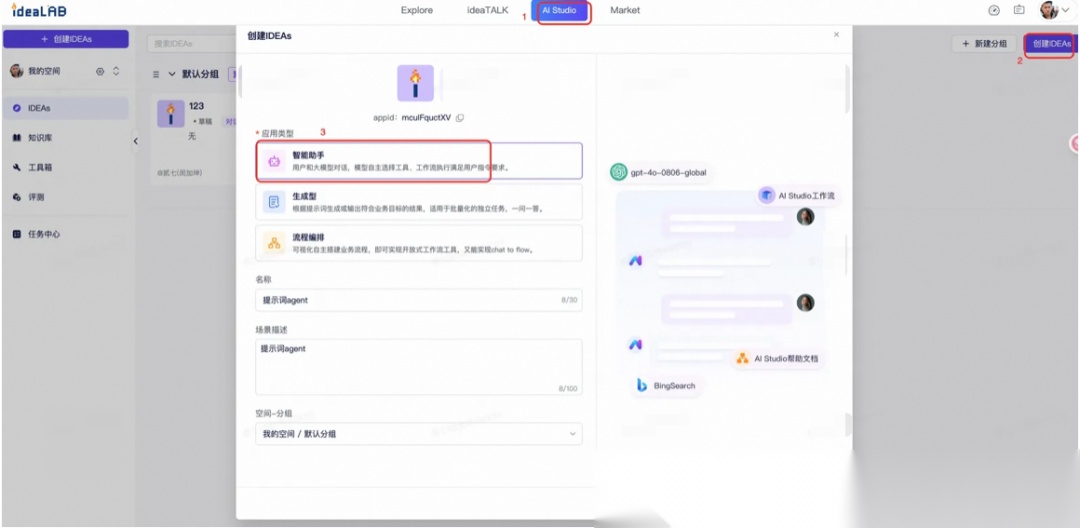Focus the 搜索IDEAs search field

(x=191, y=43)
